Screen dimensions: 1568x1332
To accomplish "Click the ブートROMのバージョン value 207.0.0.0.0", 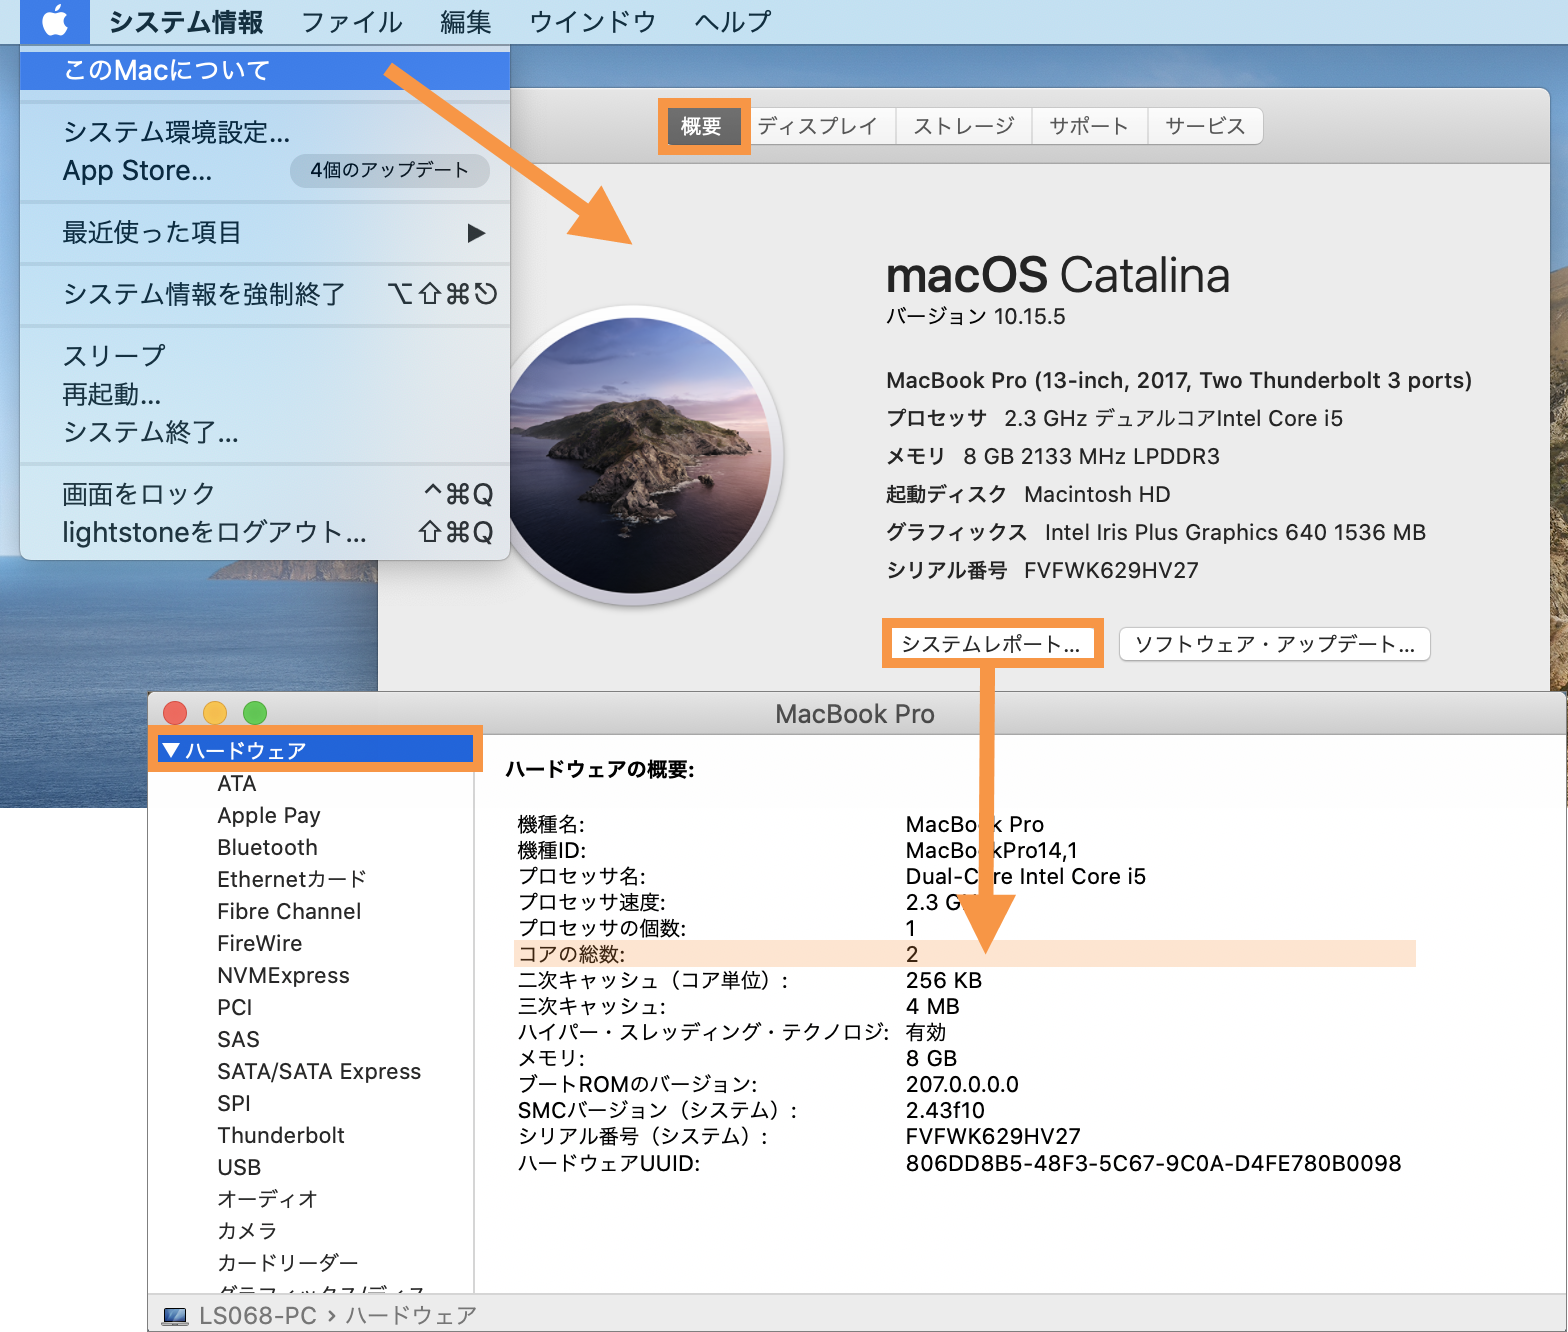I will point(962,1085).
